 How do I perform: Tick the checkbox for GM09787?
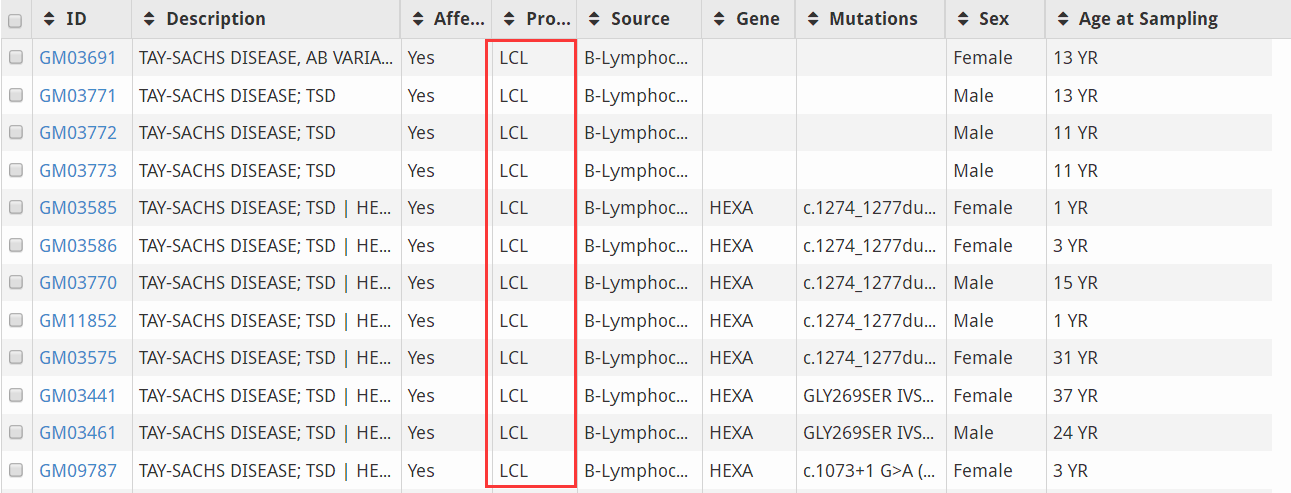click(16, 470)
